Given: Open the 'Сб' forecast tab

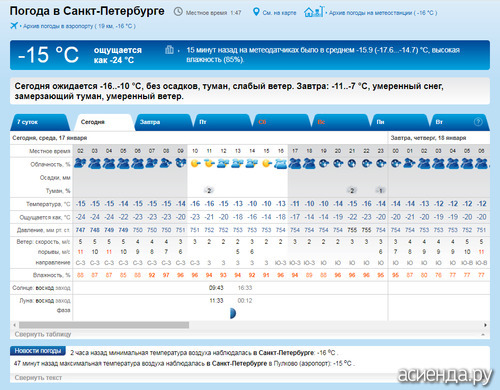Looking at the screenshot, I should (x=281, y=122).
